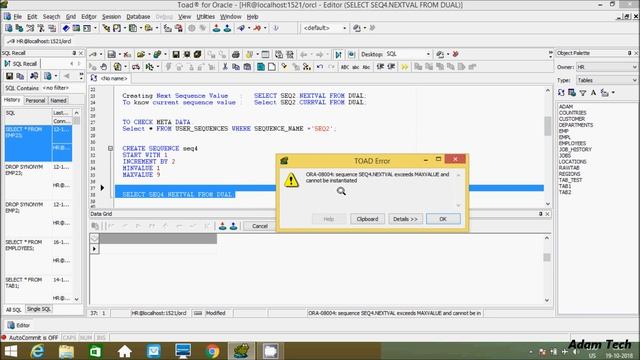This screenshot has height=360, width=640.
Task: Click the Data Grid vertical scrollbar thumb
Action: [x=547, y=257]
